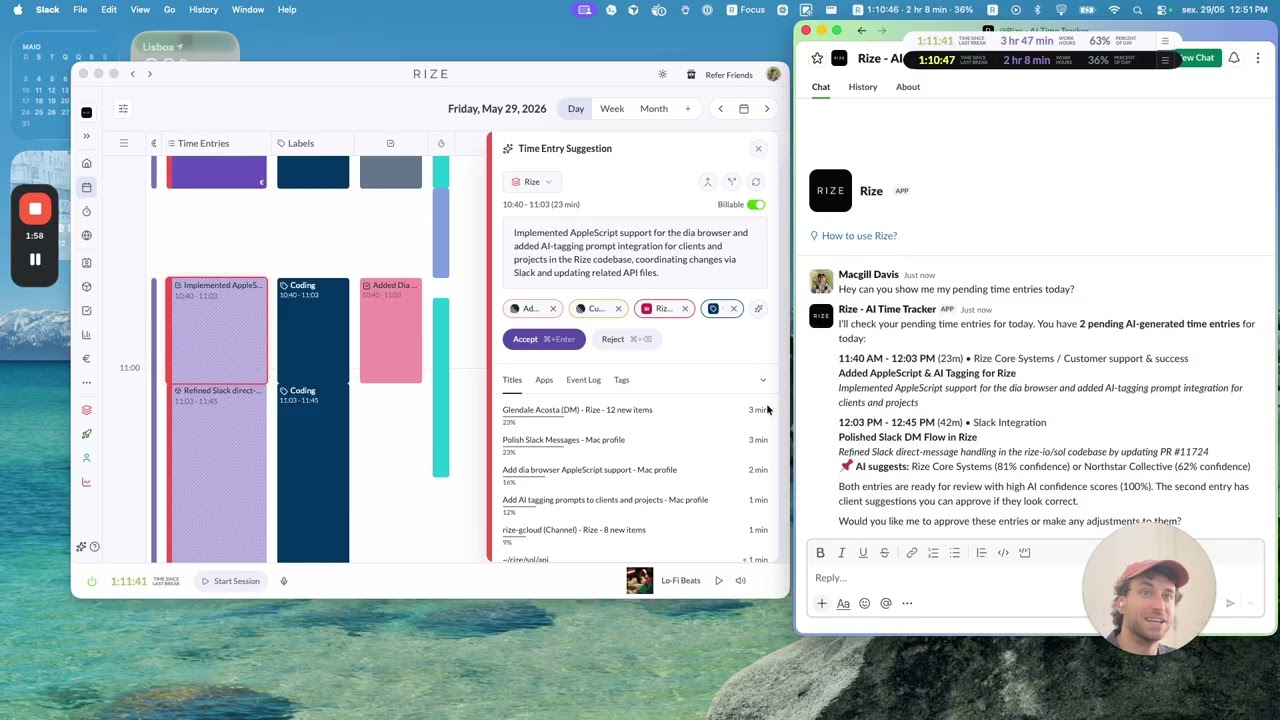Open the About tab in Slack

908,87
